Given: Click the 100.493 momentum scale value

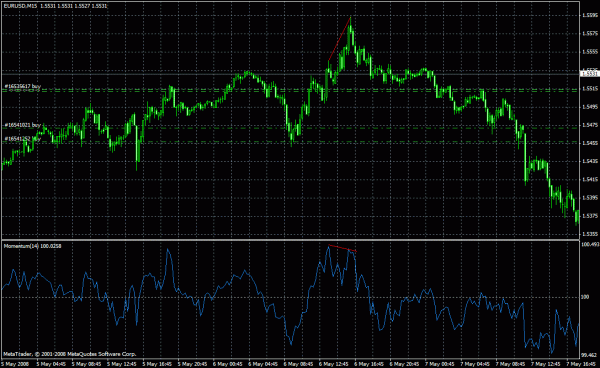Looking at the screenshot, I should pyautogui.click(x=590, y=244).
